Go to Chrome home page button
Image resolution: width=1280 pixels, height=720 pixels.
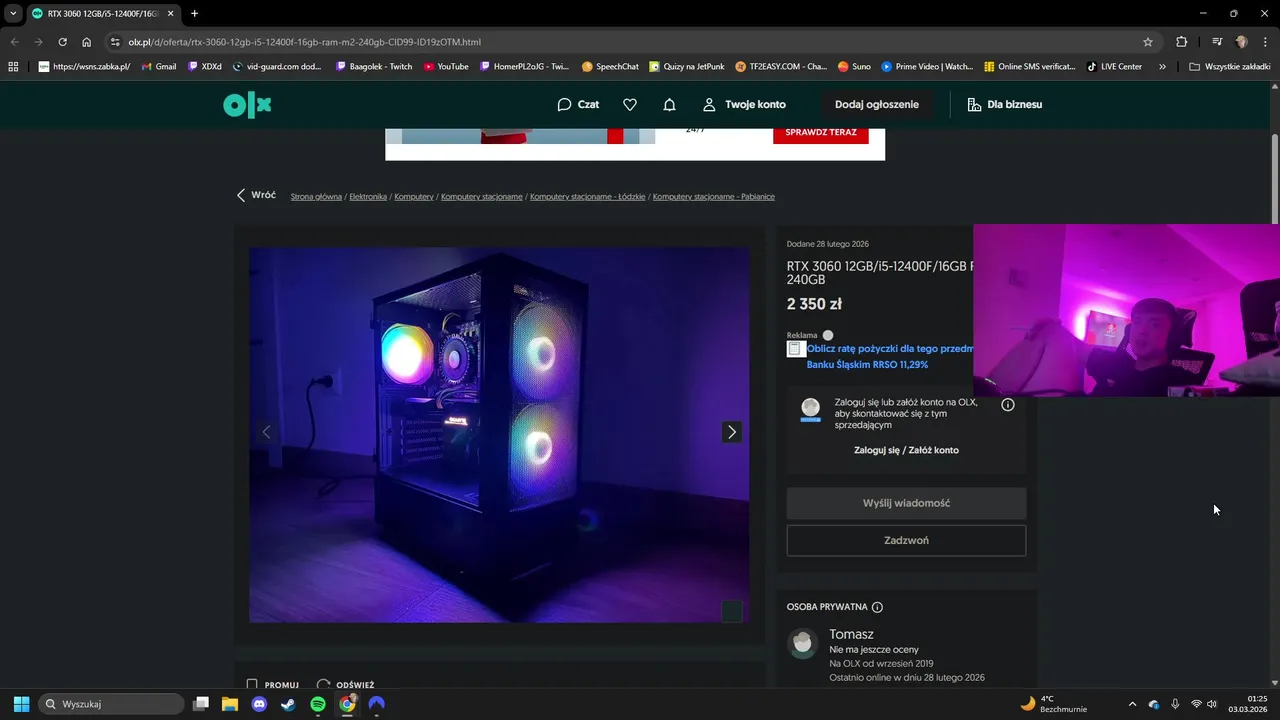point(86,42)
